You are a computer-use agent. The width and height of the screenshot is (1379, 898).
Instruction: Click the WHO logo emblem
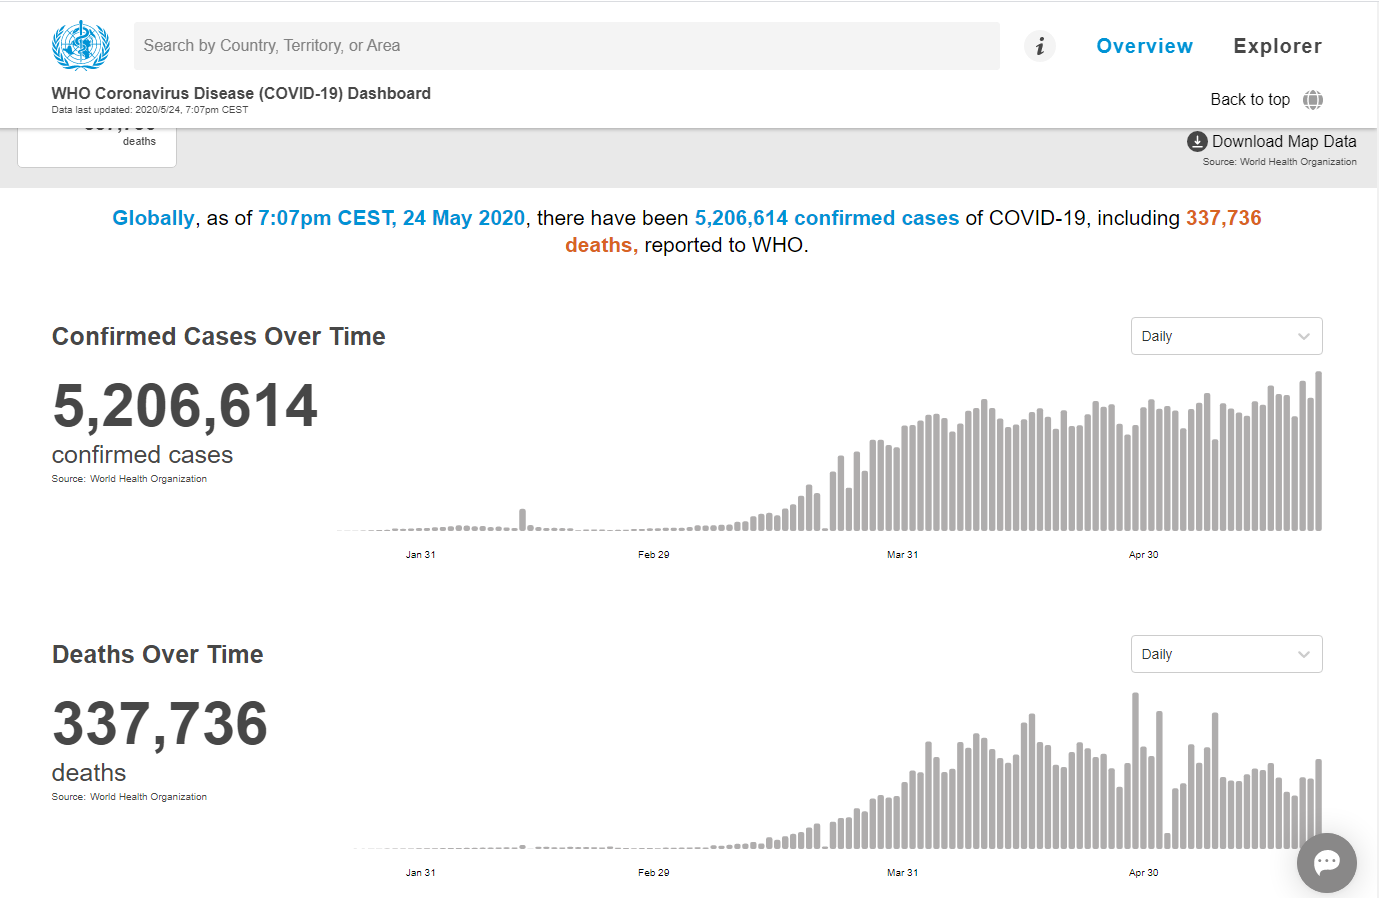click(x=80, y=46)
